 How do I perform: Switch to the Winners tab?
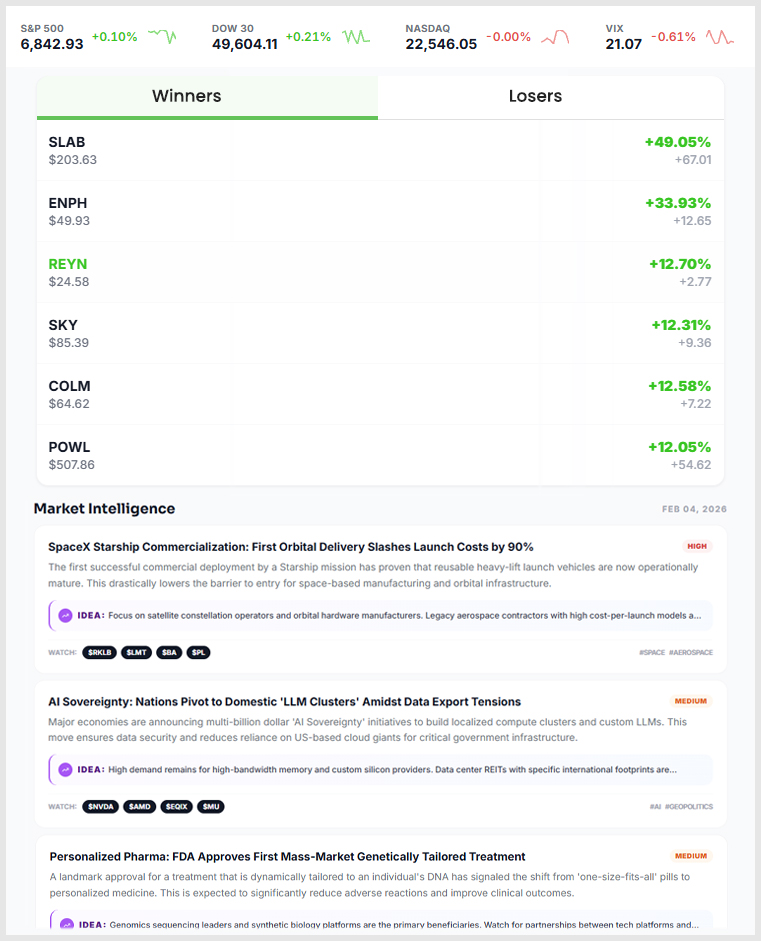point(207,97)
